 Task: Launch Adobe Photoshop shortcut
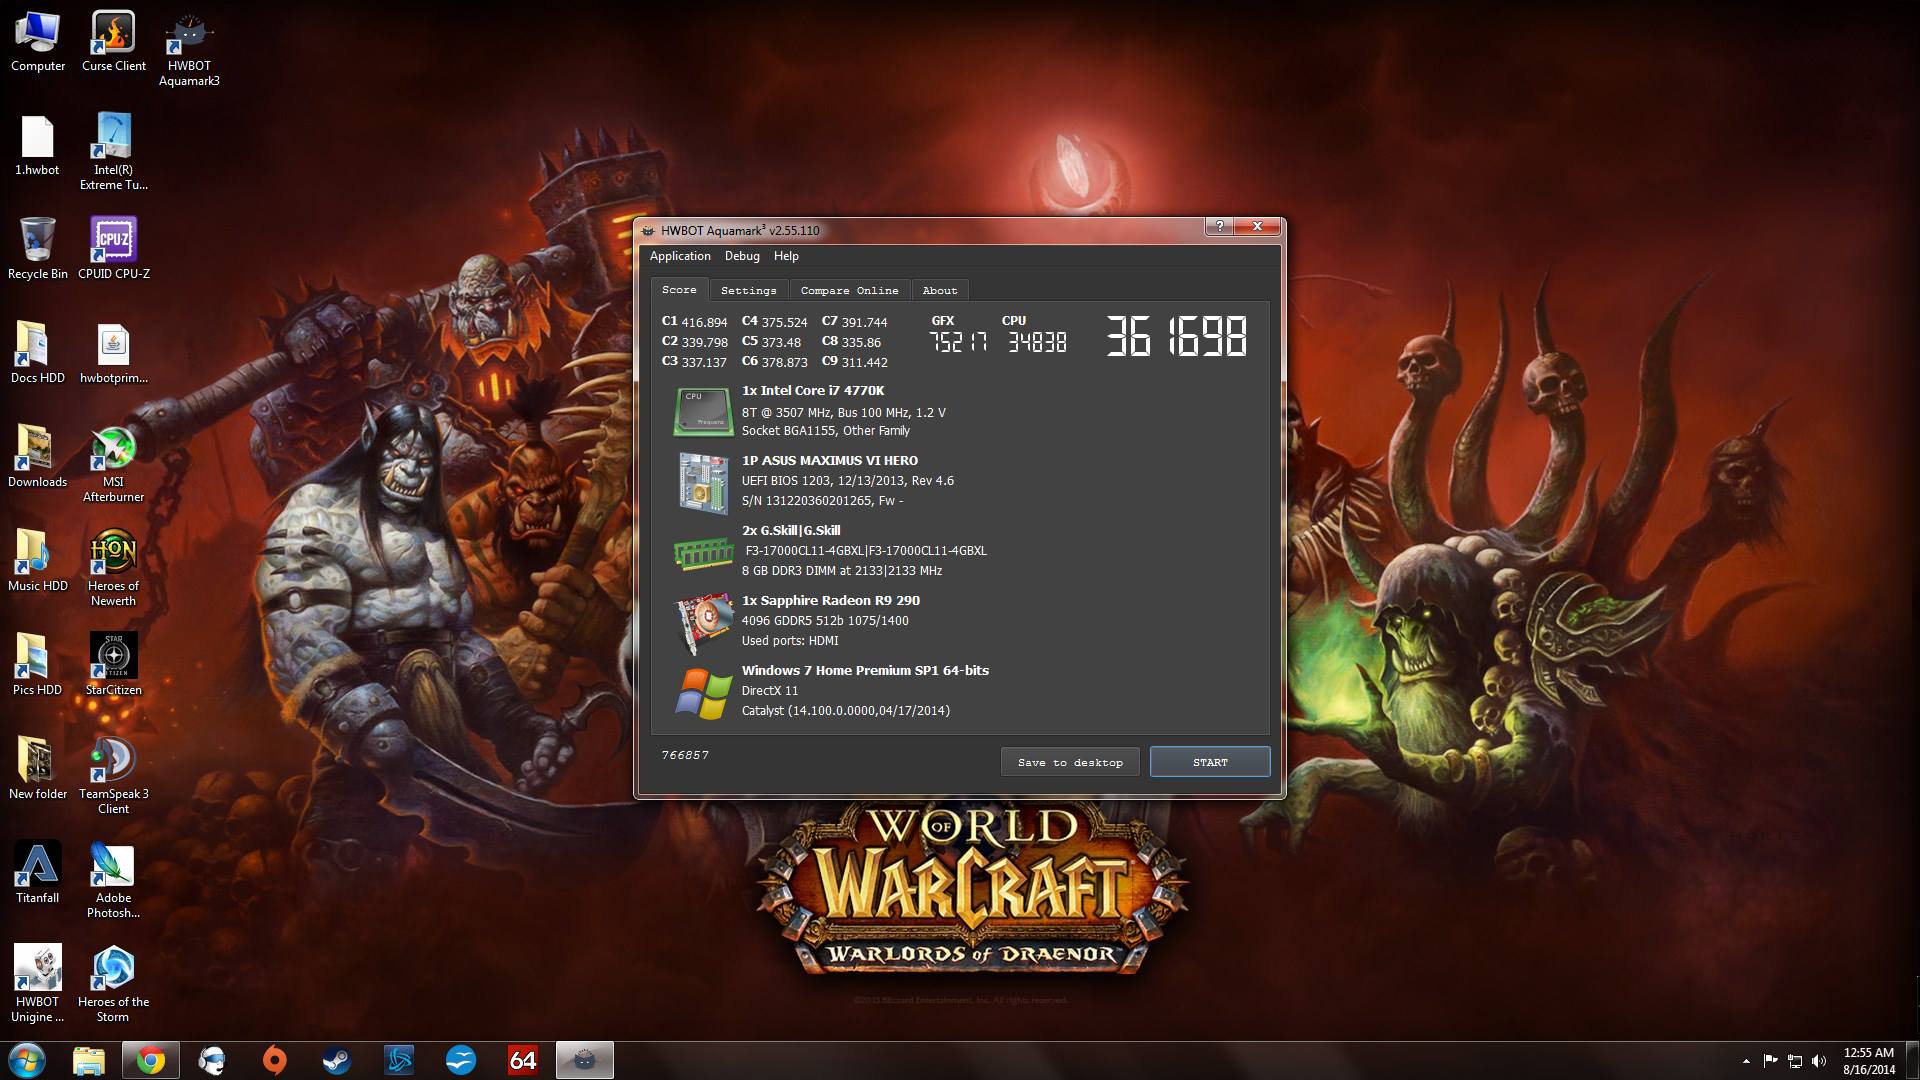114,880
